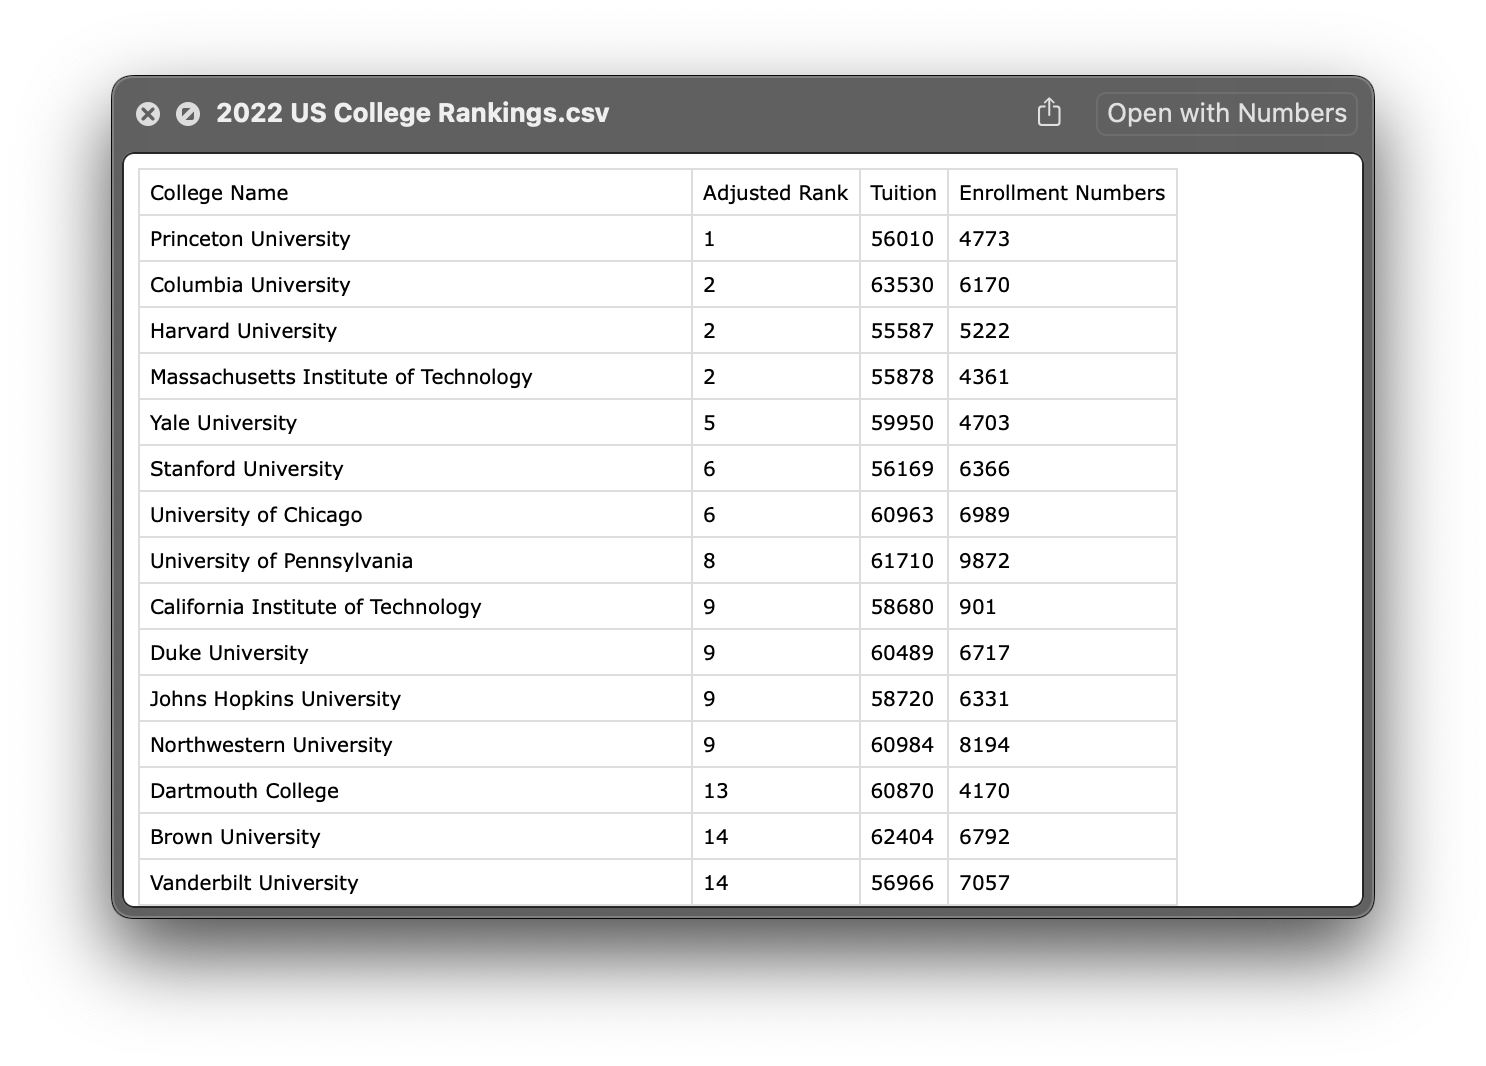Select Caltech's enrollment value 901
Screen dimensions: 1486x1066
pos(977,607)
